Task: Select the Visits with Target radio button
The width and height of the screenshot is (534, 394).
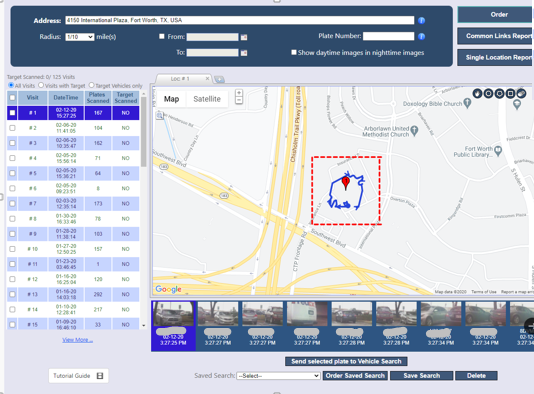Action: pyautogui.click(x=41, y=85)
